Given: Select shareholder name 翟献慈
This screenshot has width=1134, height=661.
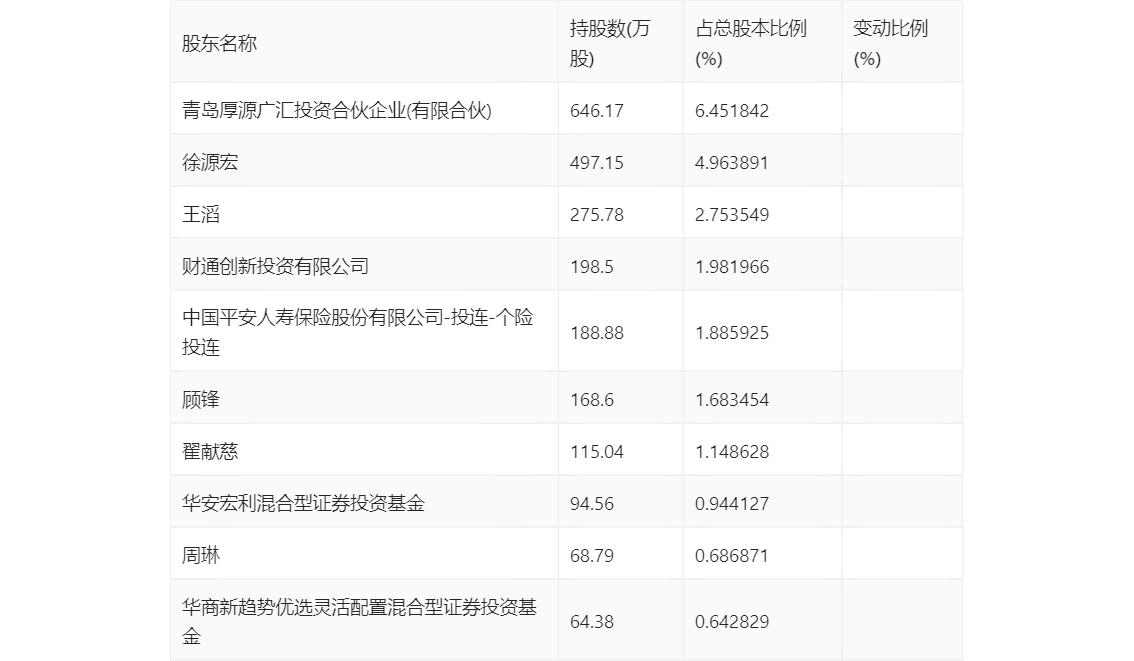Looking at the screenshot, I should click(x=210, y=452).
